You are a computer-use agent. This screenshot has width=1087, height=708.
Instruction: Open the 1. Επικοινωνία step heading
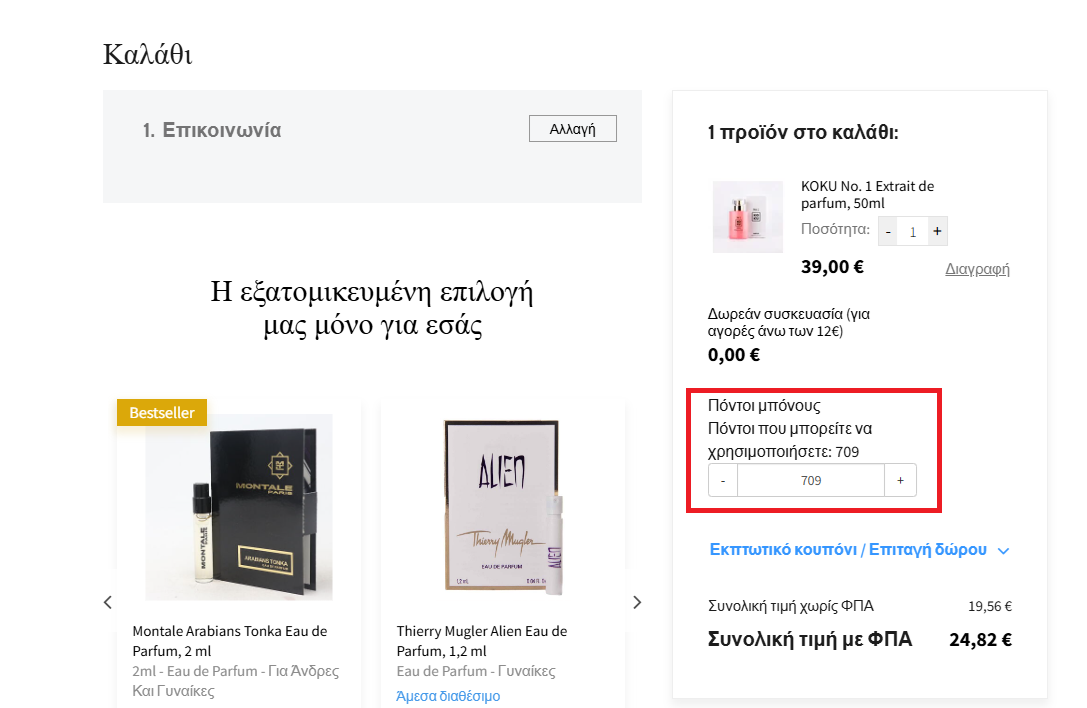pyautogui.click(x=211, y=130)
